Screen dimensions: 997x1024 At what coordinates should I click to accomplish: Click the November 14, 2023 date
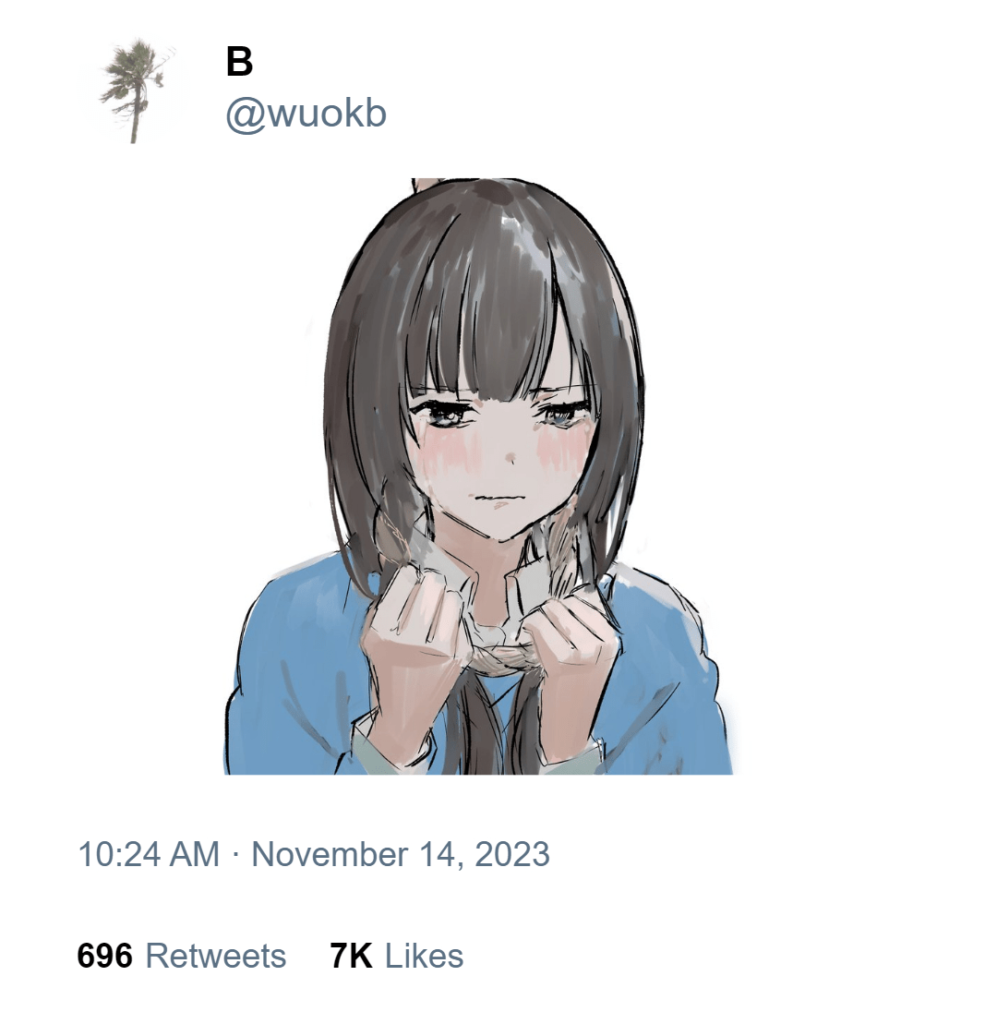point(400,854)
